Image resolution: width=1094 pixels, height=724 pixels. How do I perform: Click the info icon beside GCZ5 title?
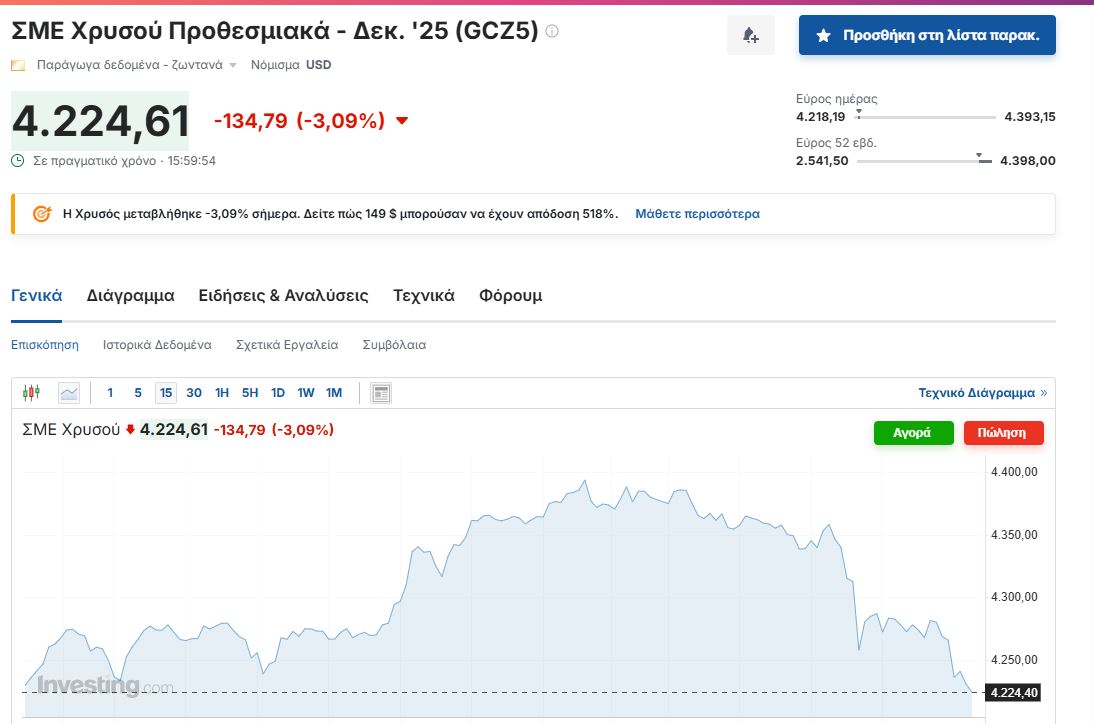pyautogui.click(x=552, y=31)
